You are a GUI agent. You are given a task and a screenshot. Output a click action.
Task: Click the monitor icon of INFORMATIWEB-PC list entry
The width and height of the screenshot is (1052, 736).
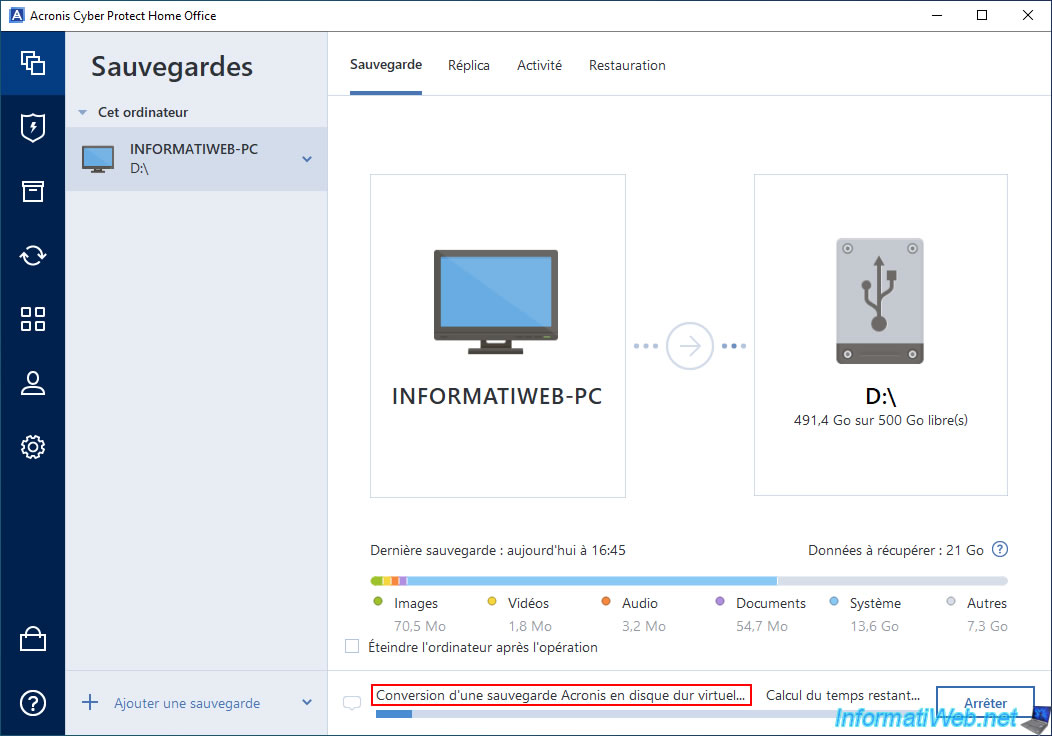98,159
